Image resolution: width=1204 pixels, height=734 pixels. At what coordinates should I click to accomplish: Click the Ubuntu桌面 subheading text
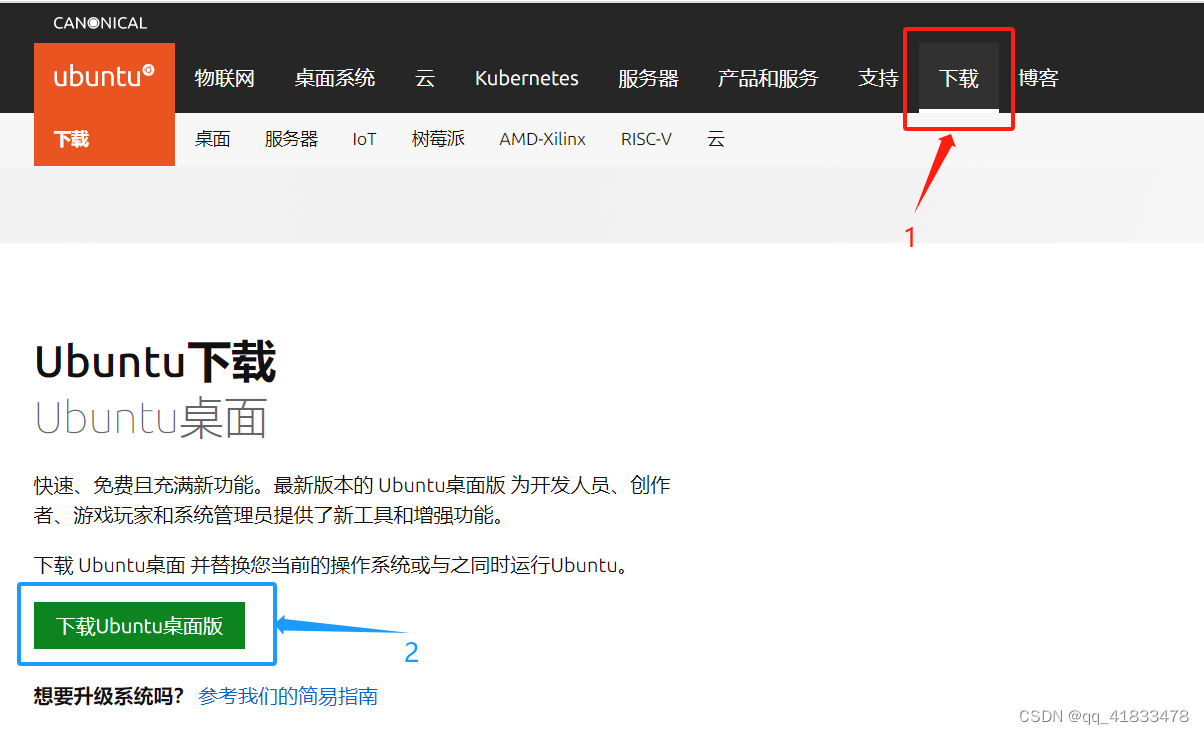pos(151,419)
